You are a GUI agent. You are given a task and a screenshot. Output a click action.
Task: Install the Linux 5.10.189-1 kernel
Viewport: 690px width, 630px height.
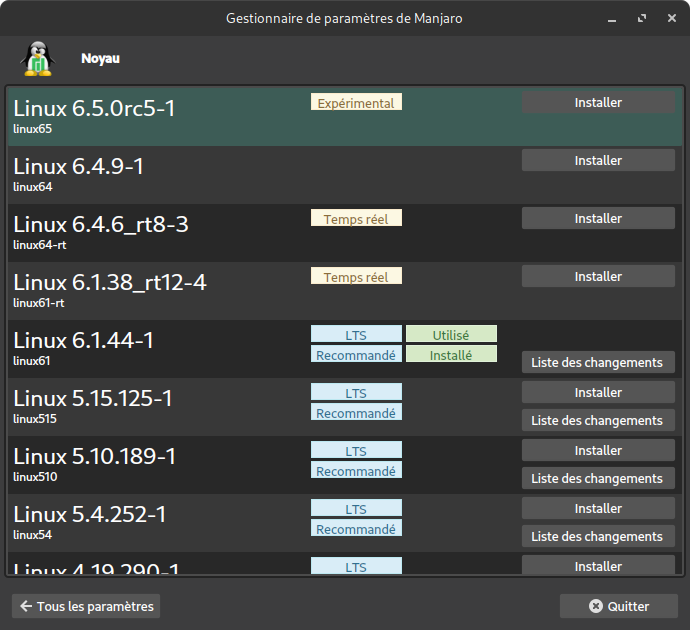click(598, 450)
